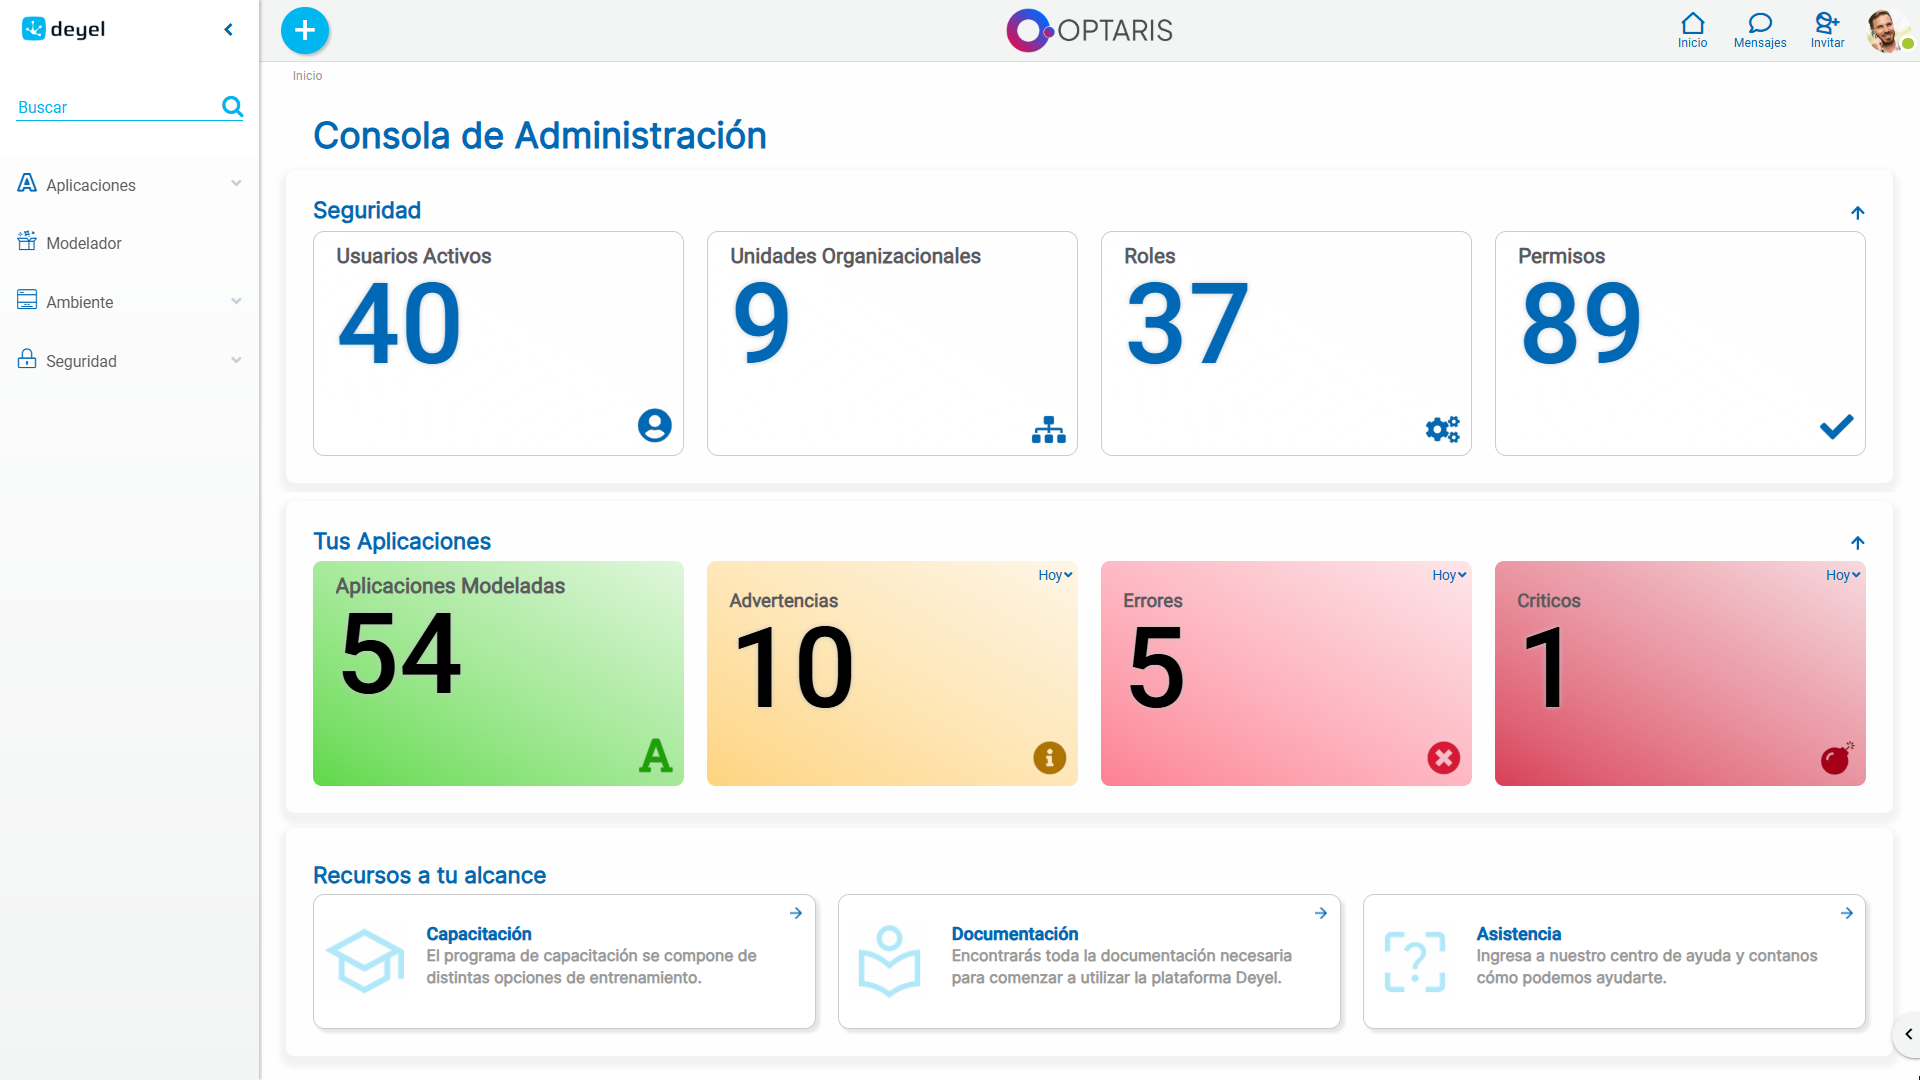Click the Roles gears icon
This screenshot has width=1920, height=1080.
(x=1442, y=429)
